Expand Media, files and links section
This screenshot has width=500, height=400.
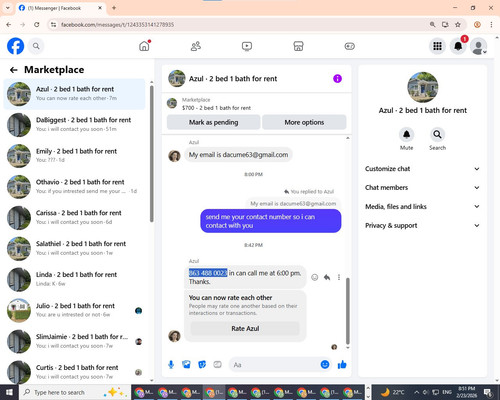point(422,207)
